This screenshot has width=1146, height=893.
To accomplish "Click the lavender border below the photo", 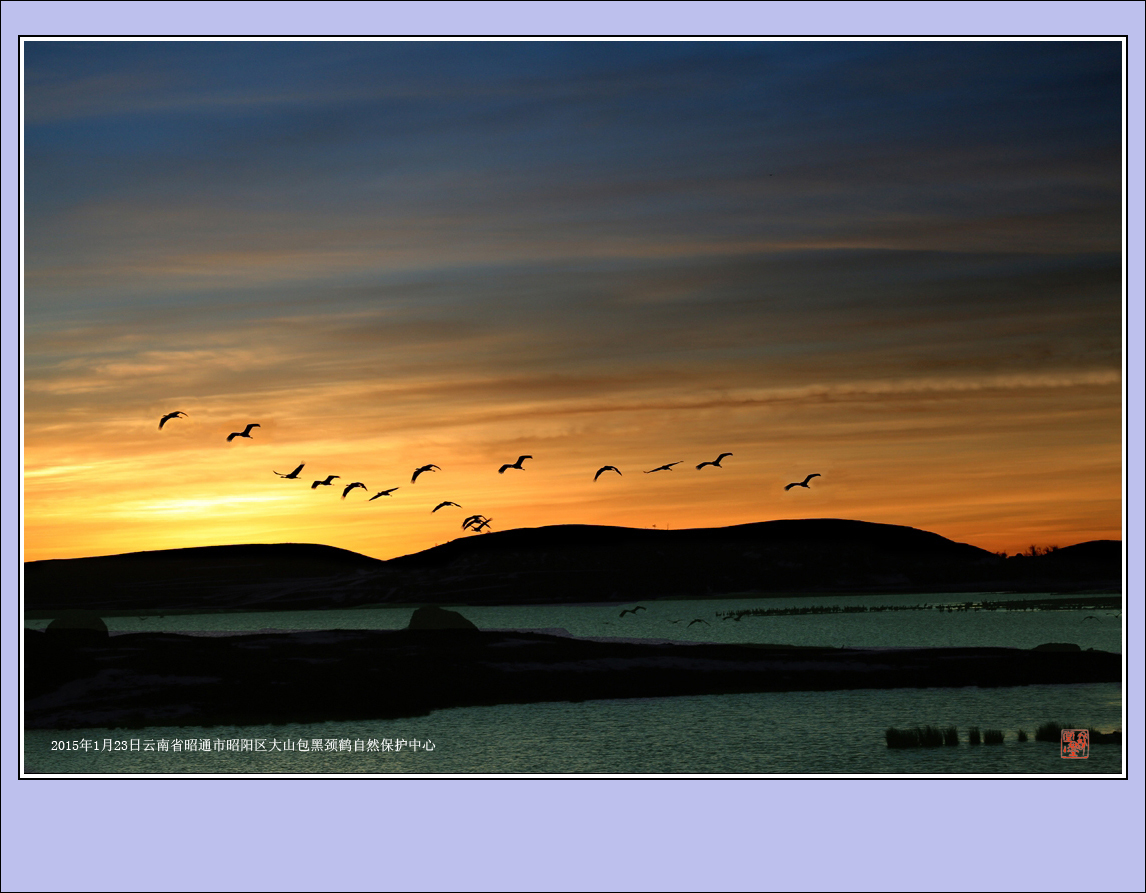I will (573, 834).
